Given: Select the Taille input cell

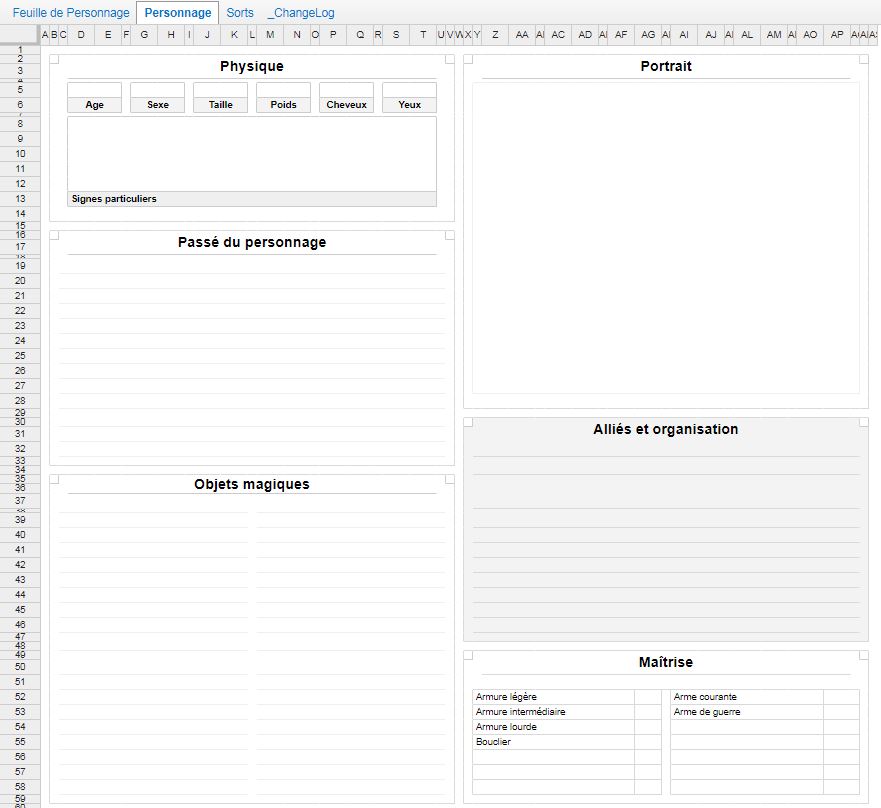Looking at the screenshot, I should [x=221, y=90].
